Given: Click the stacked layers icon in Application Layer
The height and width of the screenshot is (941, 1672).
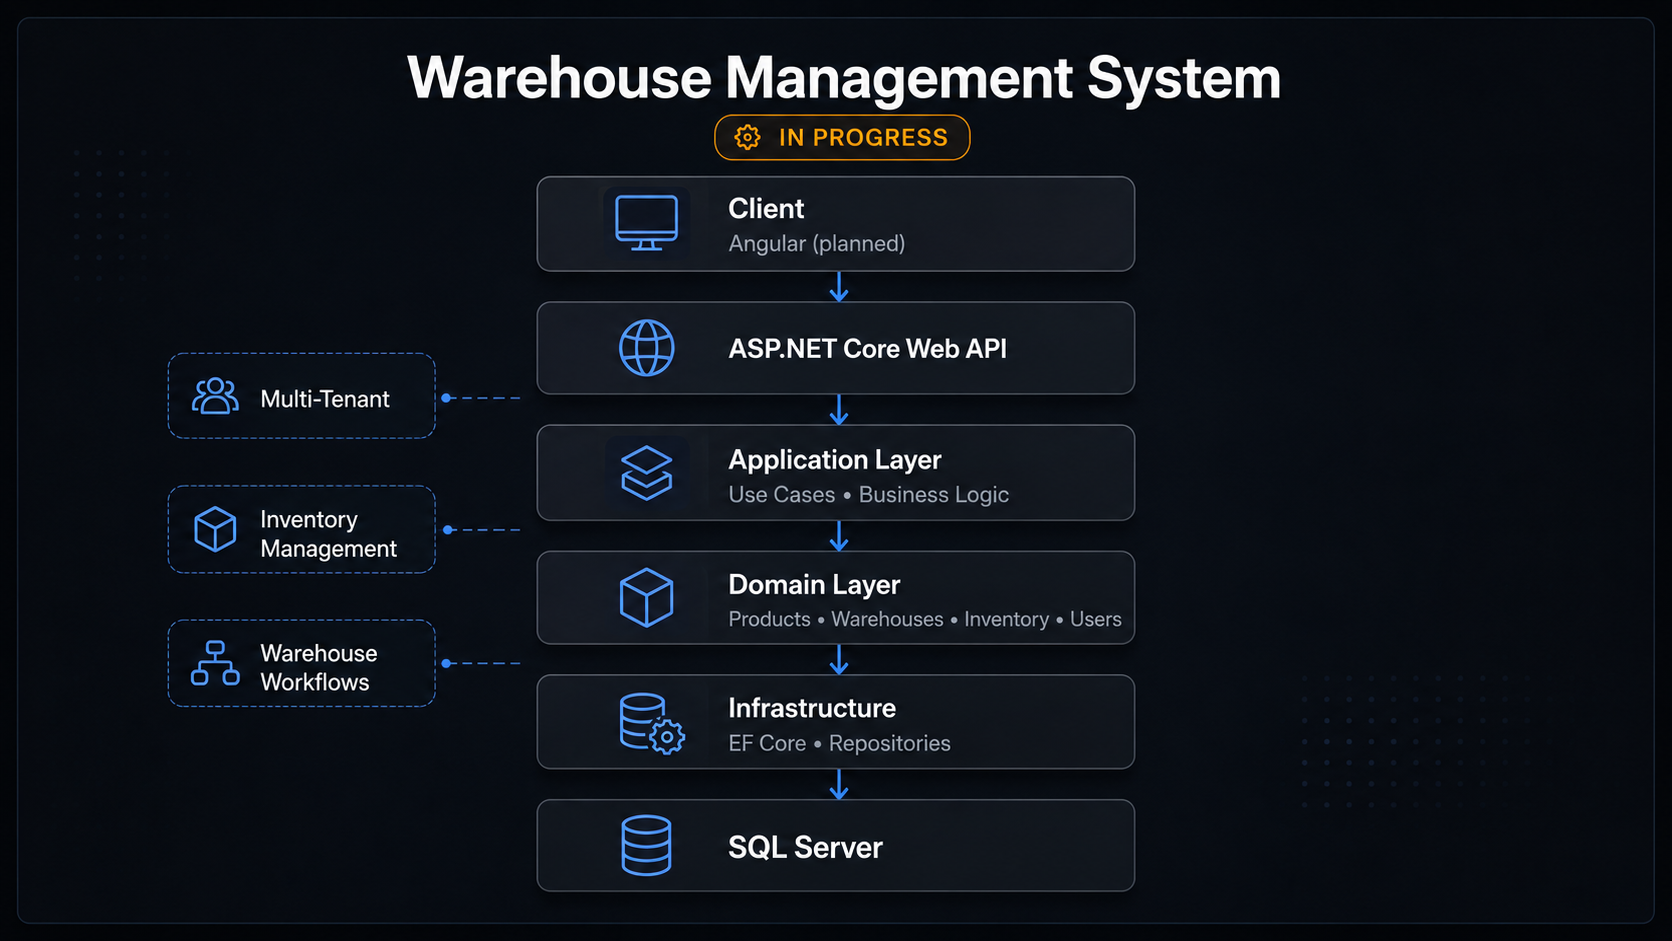Looking at the screenshot, I should tap(646, 472).
